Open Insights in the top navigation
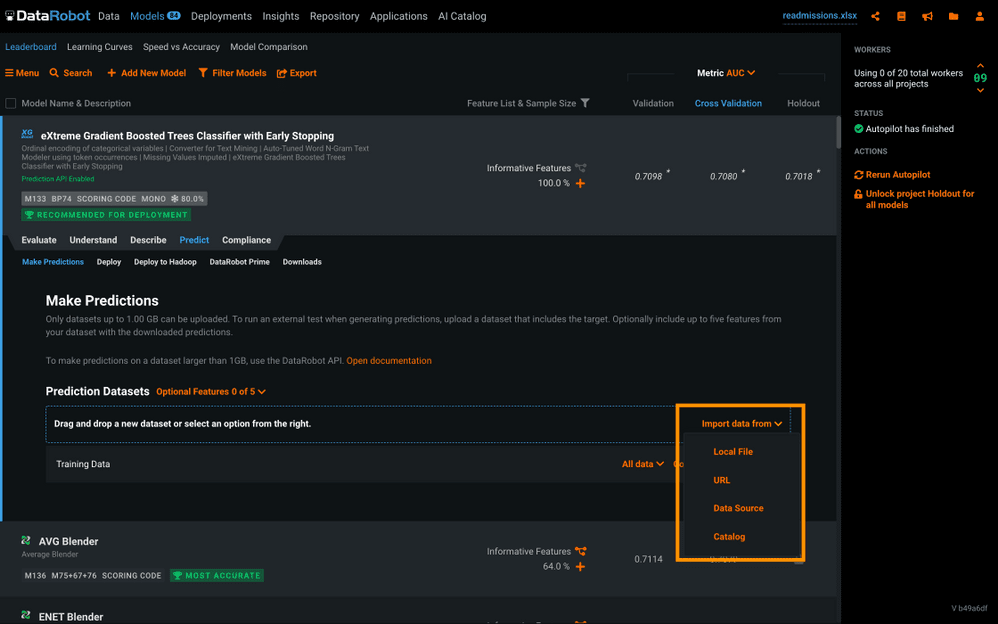The image size is (998, 624). pos(281,17)
